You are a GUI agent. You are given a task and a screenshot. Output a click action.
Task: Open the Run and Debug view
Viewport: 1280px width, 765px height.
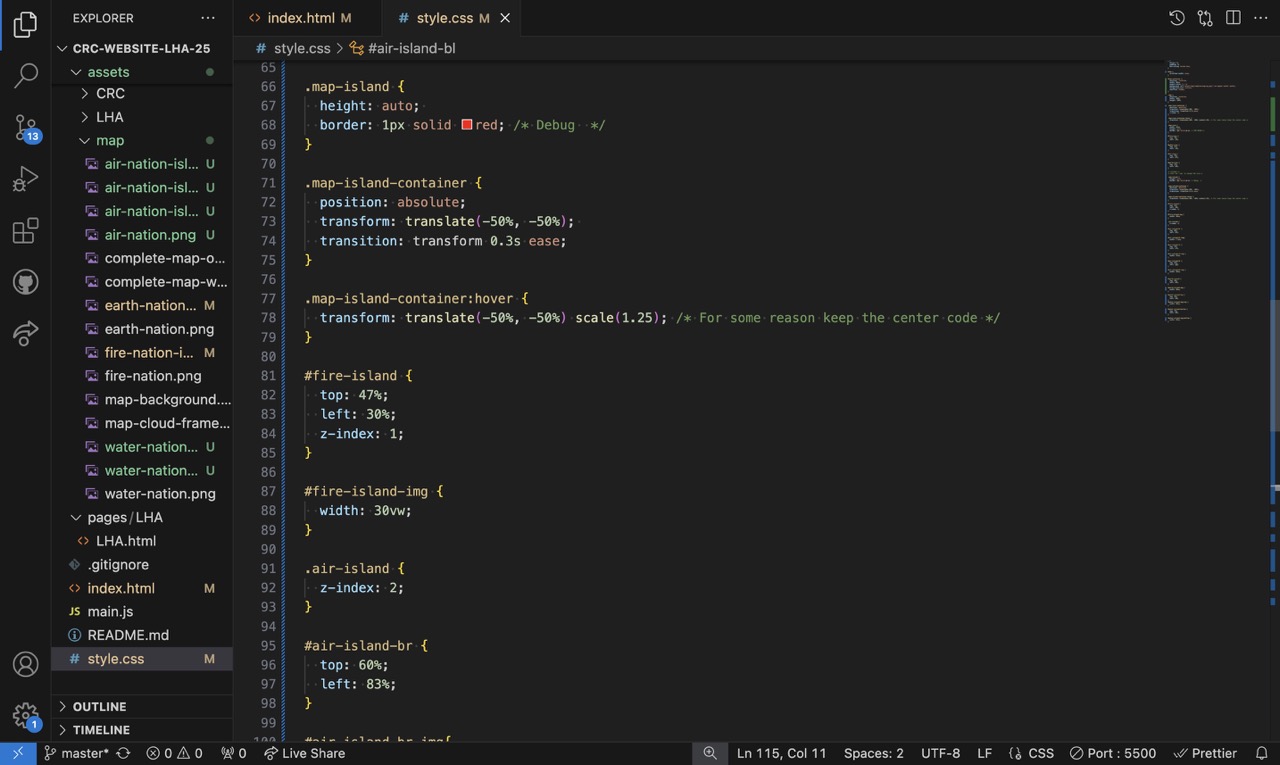[x=26, y=179]
